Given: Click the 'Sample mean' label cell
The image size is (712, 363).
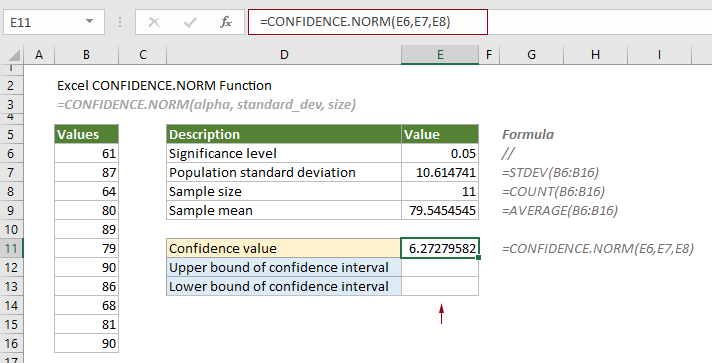Looking at the screenshot, I should tap(284, 210).
